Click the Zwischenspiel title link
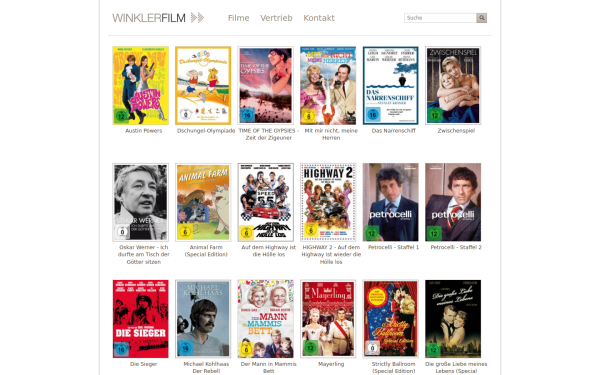Image resolution: width=600 pixels, height=375 pixels. point(456,130)
